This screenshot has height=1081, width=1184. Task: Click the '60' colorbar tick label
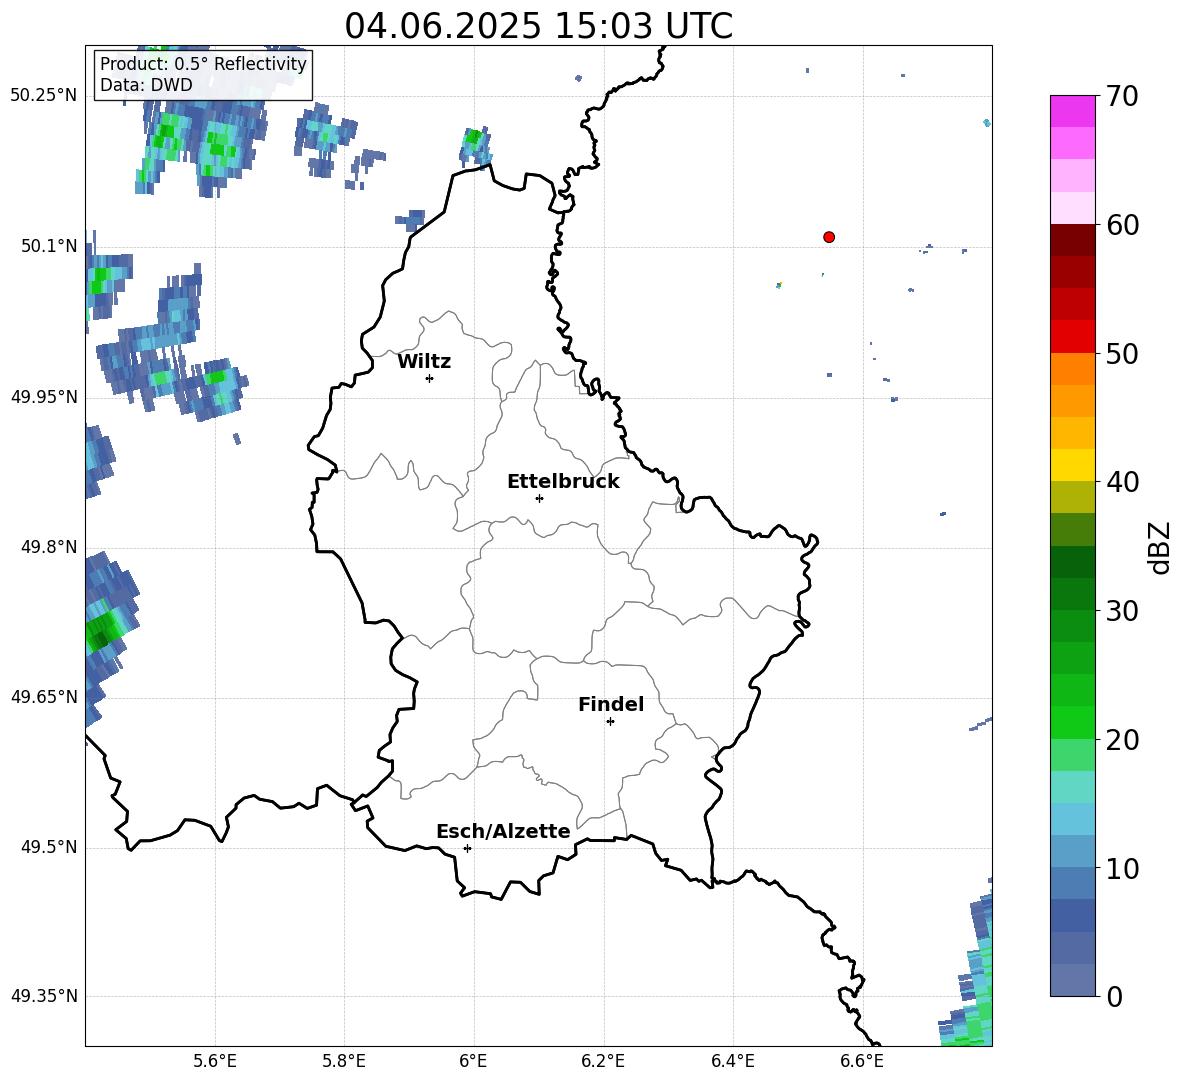point(1122,225)
